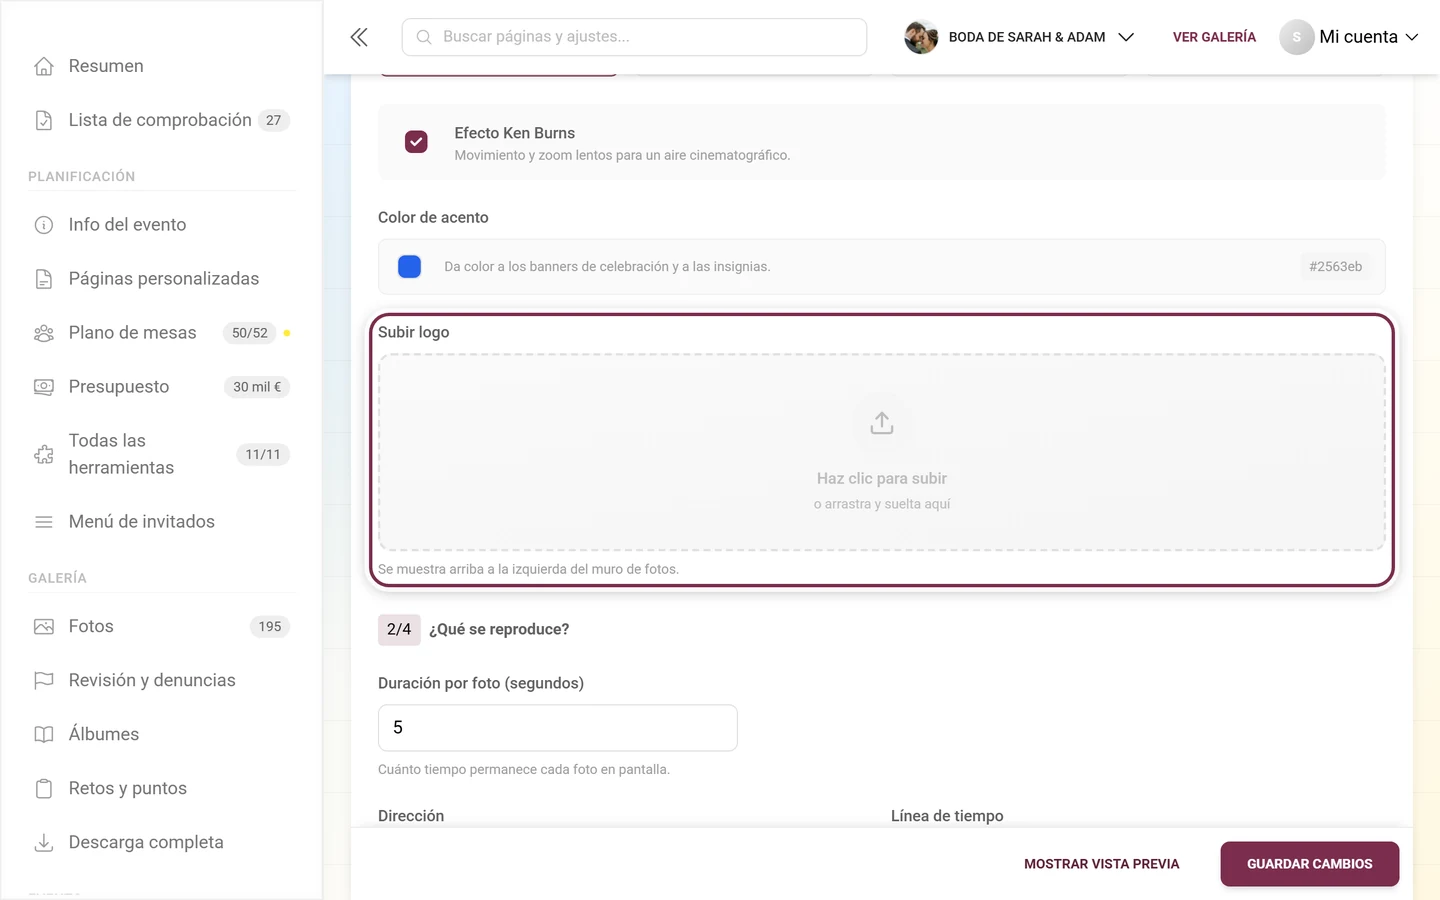
Task: Click the upload arrow icon in logo dropzone
Action: [882, 423]
